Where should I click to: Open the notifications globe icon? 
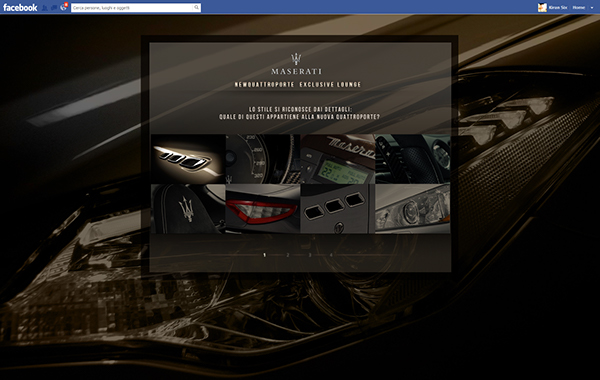(64, 7)
